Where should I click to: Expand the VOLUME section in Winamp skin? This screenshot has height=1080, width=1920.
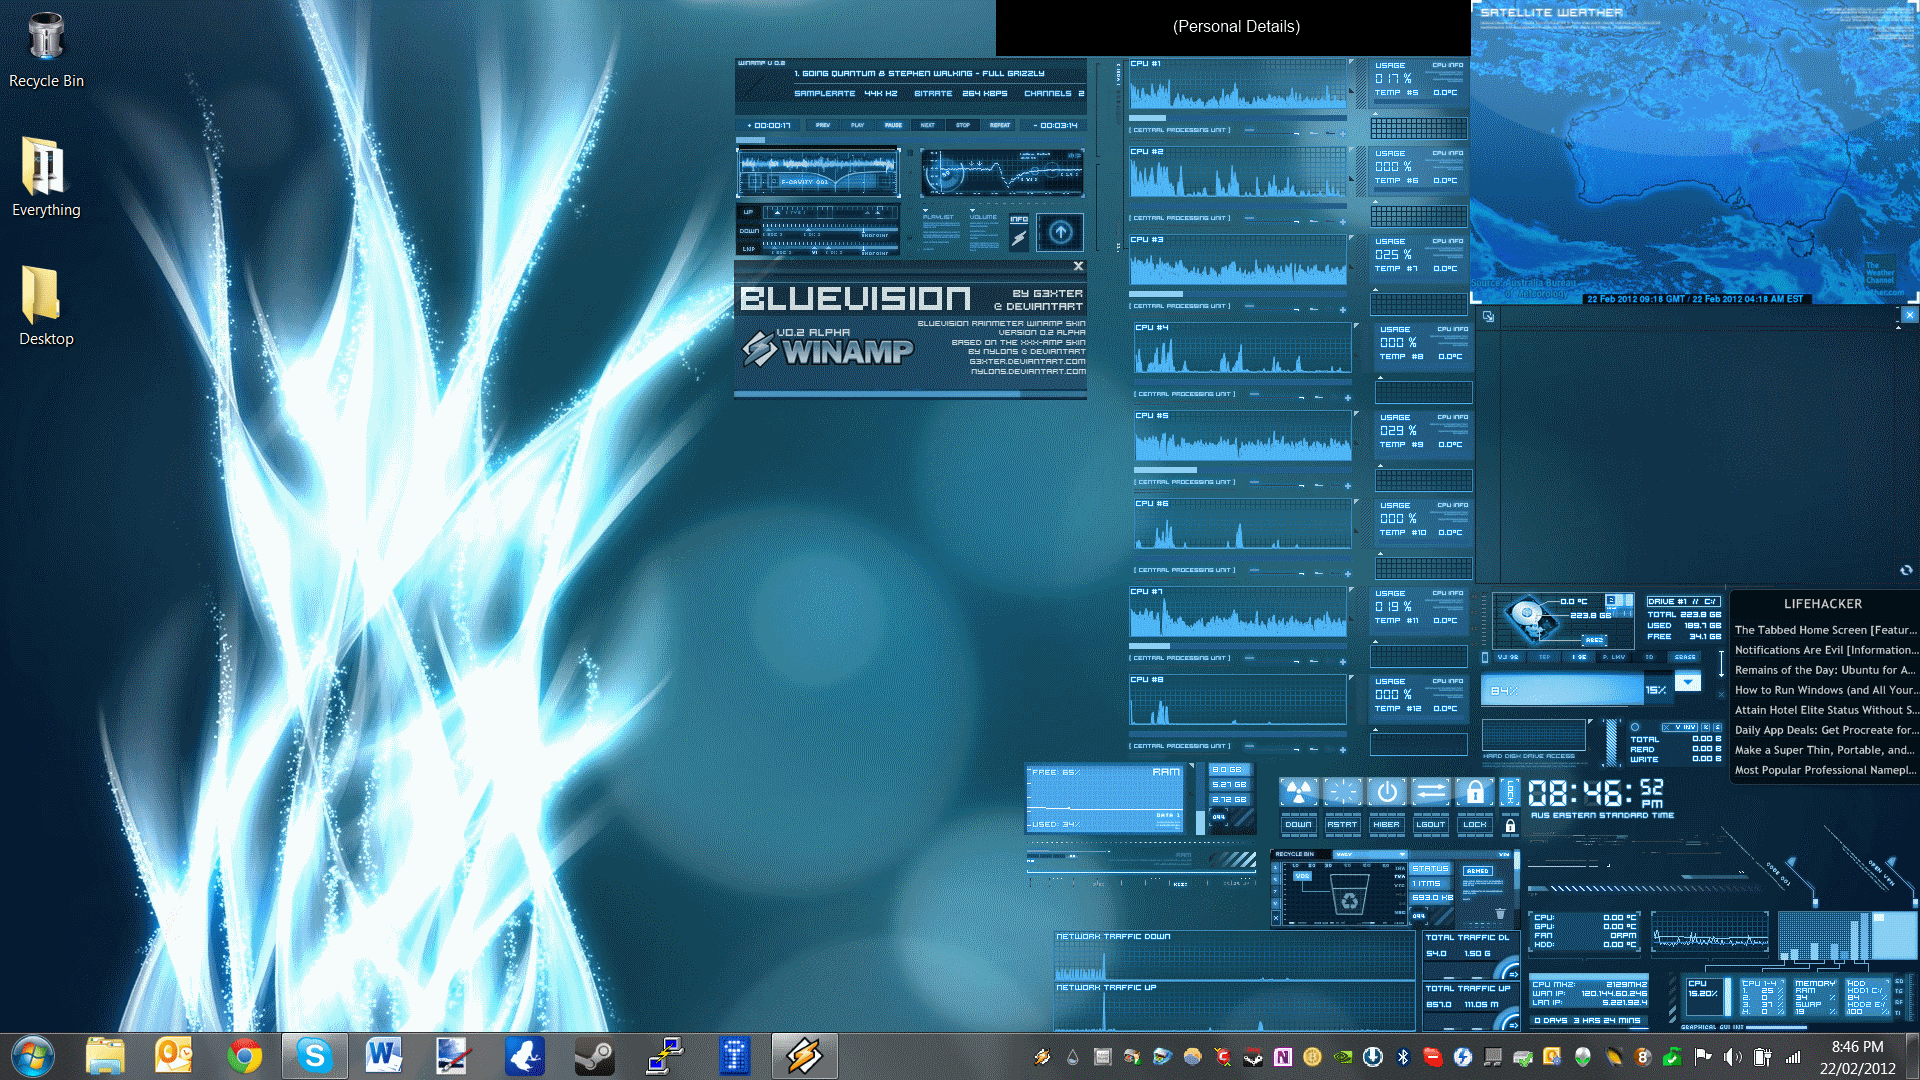pos(983,216)
